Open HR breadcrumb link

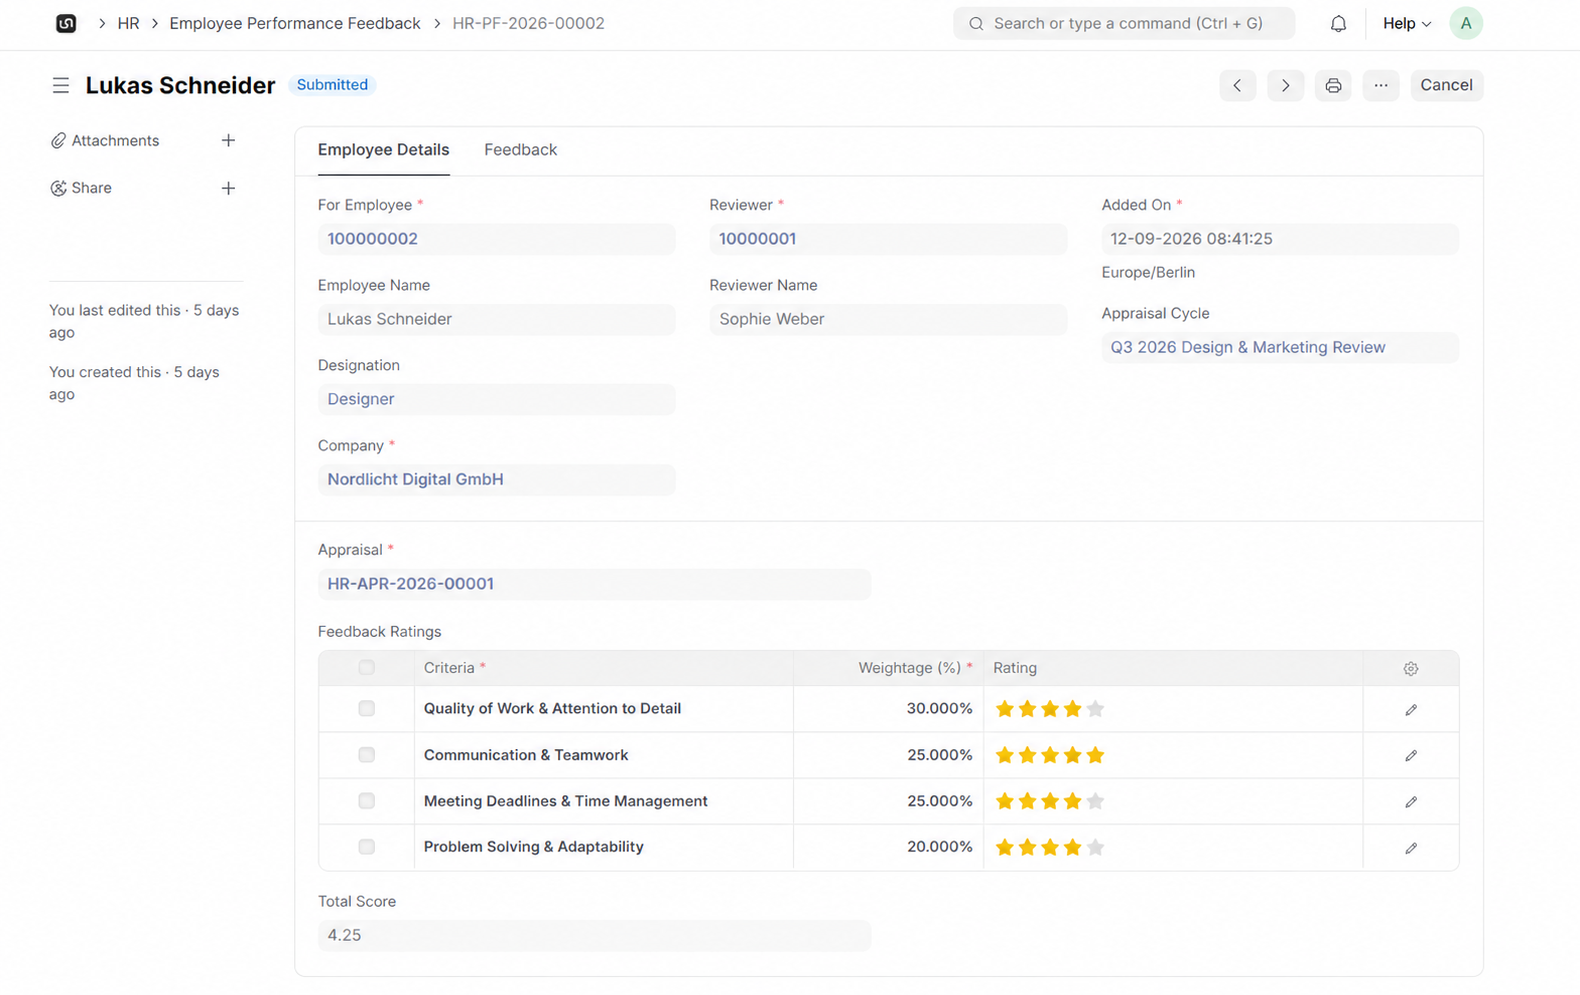click(128, 23)
